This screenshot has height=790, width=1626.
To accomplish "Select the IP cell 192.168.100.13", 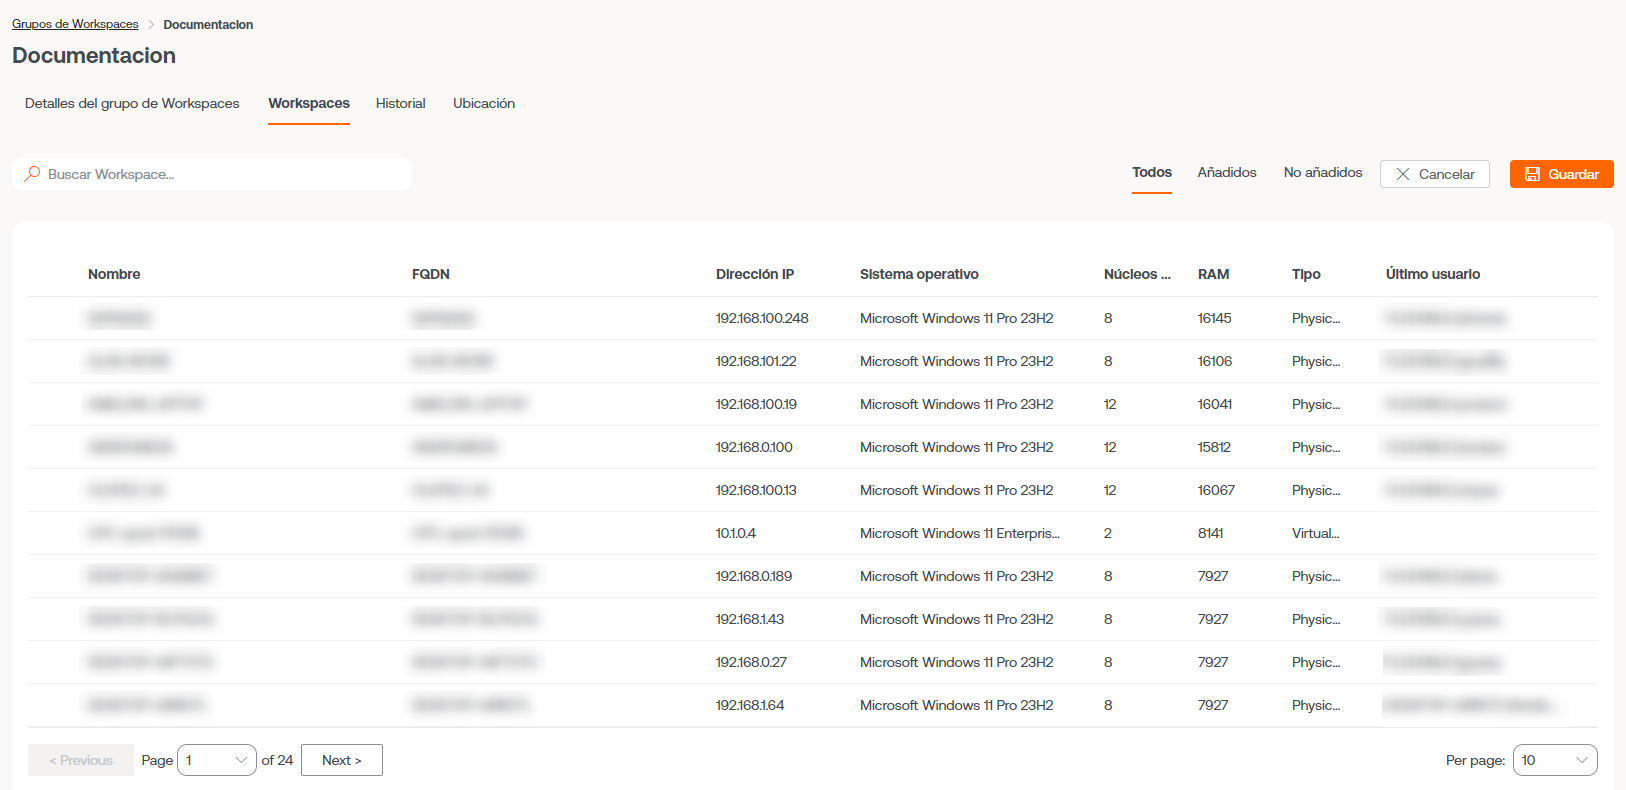I will [756, 490].
